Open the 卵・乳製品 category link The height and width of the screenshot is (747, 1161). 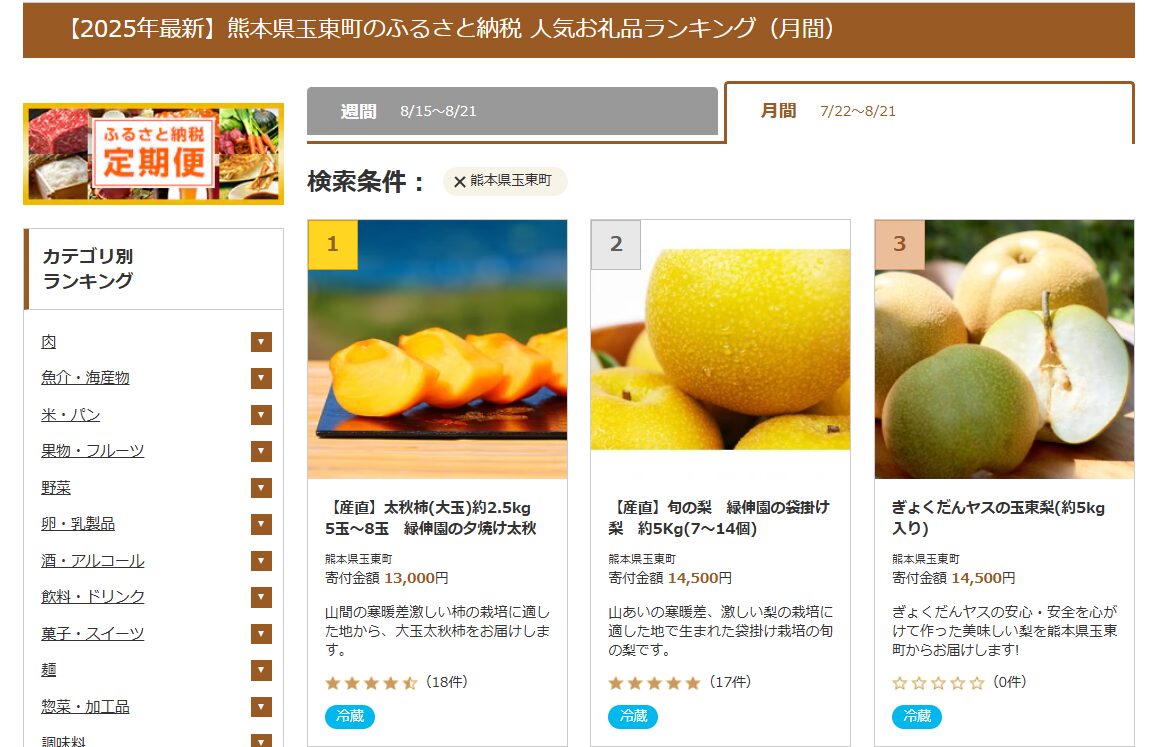coord(78,523)
